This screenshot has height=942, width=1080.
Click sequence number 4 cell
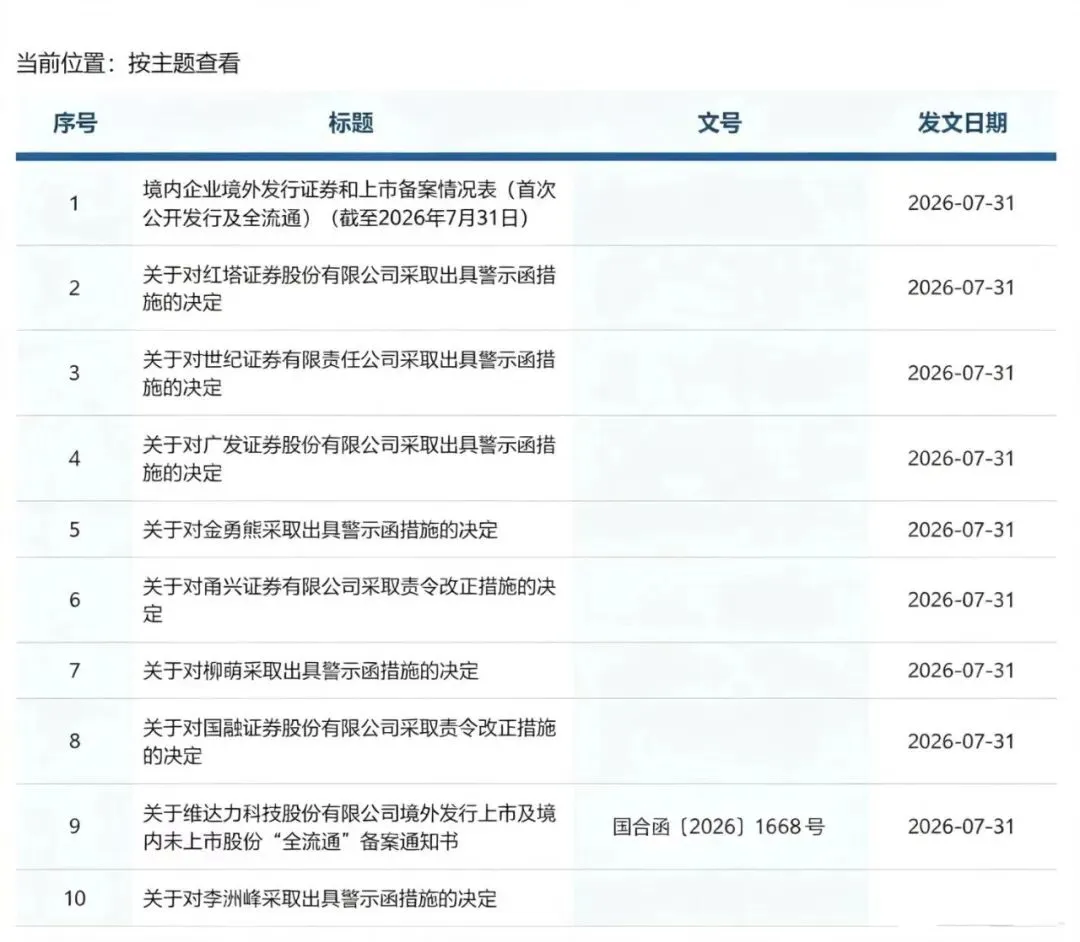point(74,459)
